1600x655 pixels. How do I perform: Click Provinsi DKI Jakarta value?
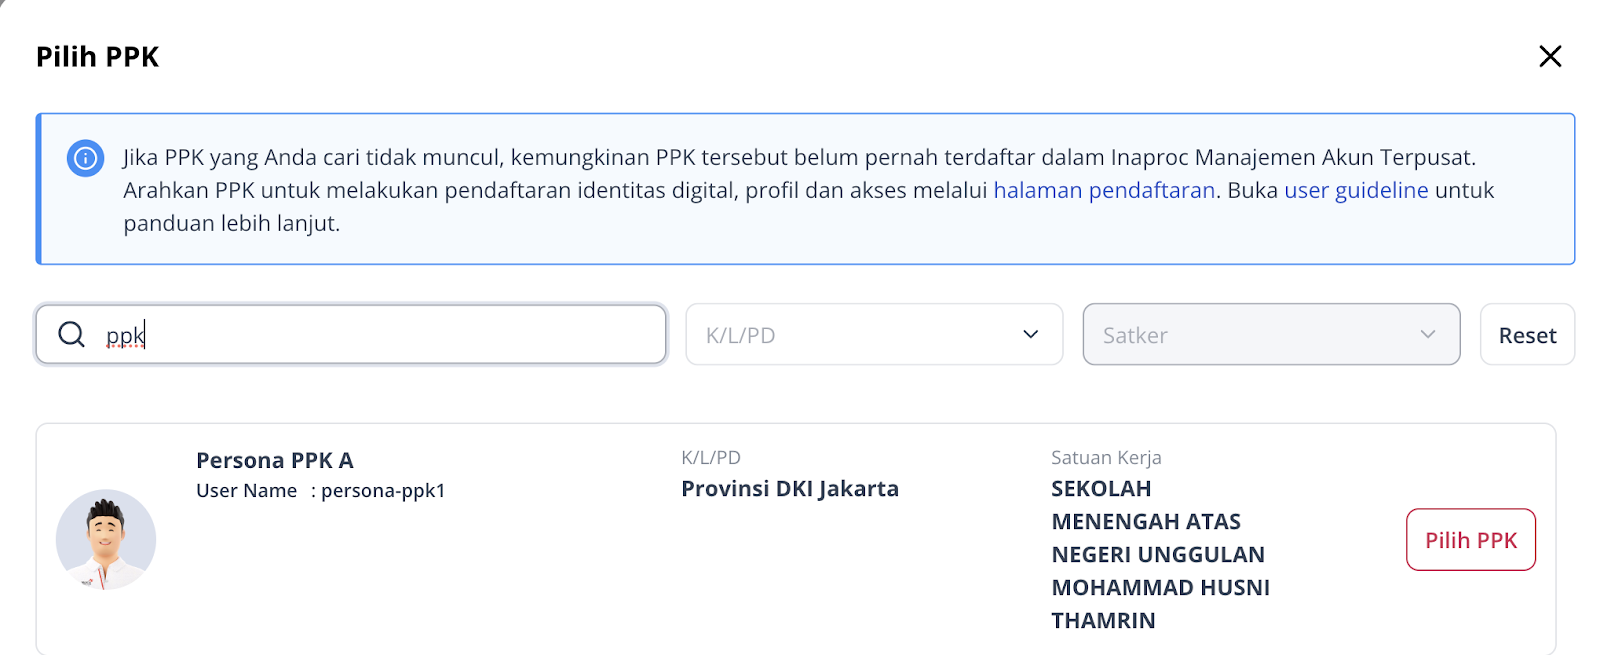point(790,488)
